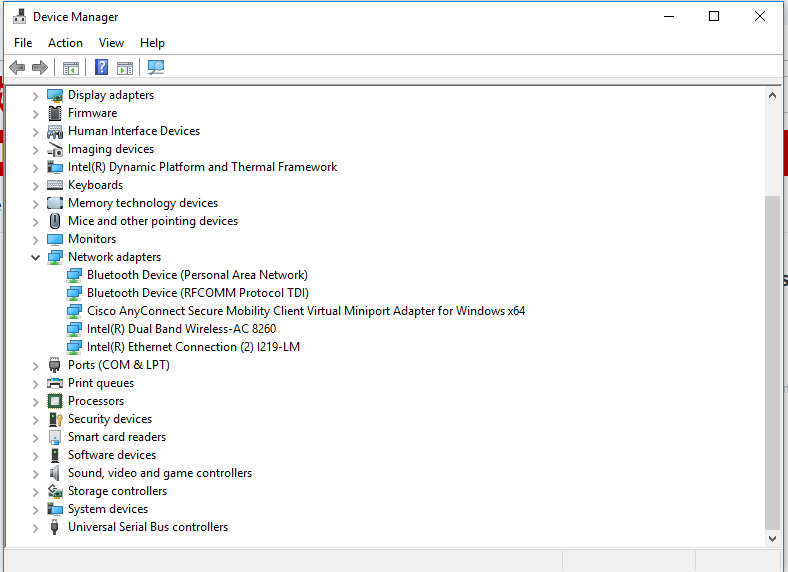The height and width of the screenshot is (572, 788).
Task: Expand the Human Interface Devices node
Action: (x=35, y=132)
